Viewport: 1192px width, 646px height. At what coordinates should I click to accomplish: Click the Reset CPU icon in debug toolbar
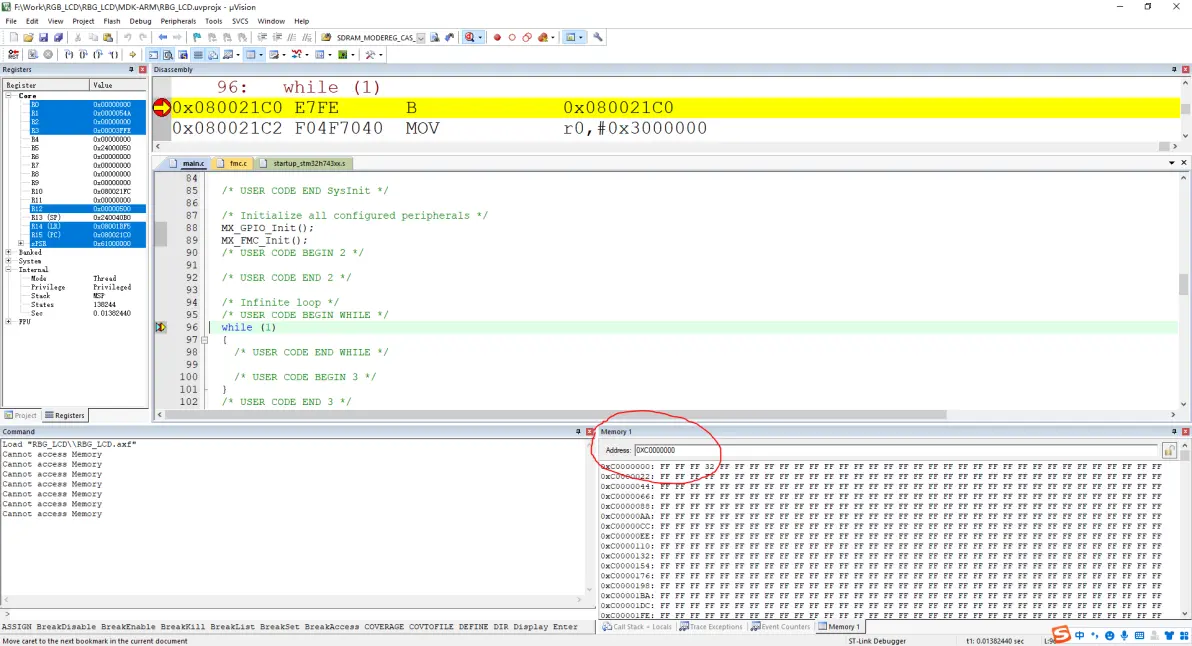point(13,54)
